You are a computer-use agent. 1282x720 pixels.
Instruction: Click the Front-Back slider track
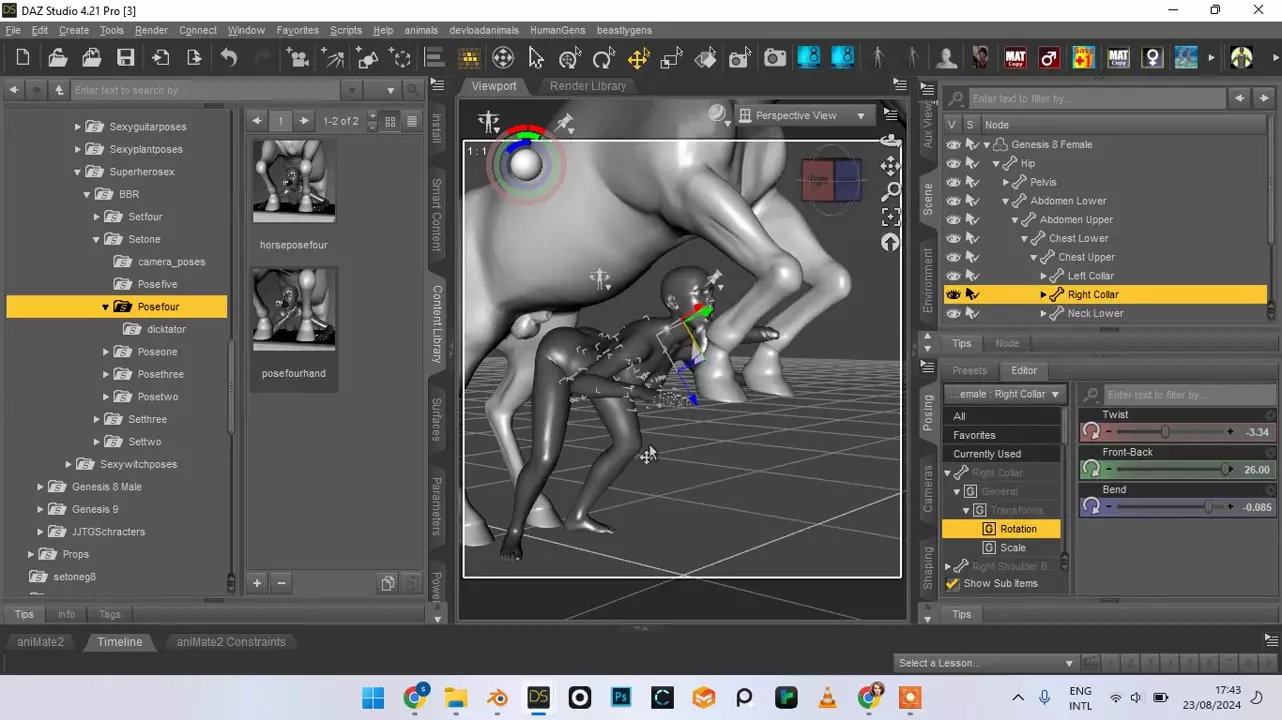[x=1167, y=470]
